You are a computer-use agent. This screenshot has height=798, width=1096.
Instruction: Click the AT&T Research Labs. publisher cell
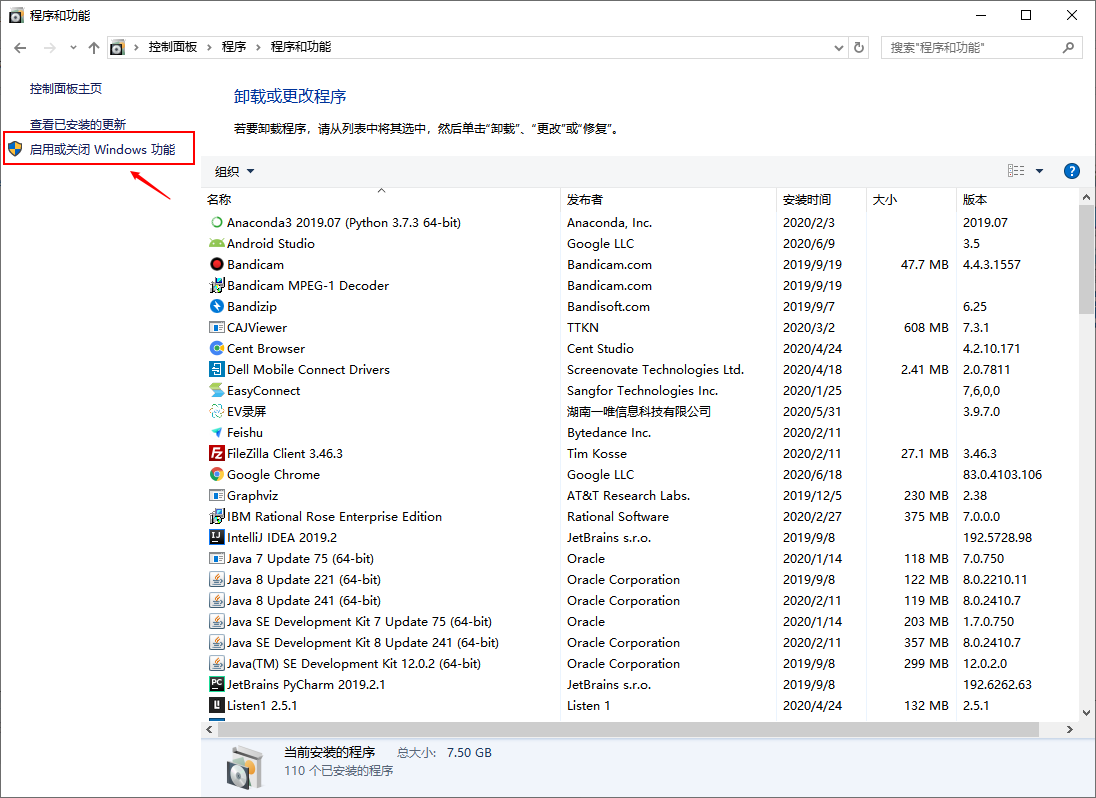(628, 495)
